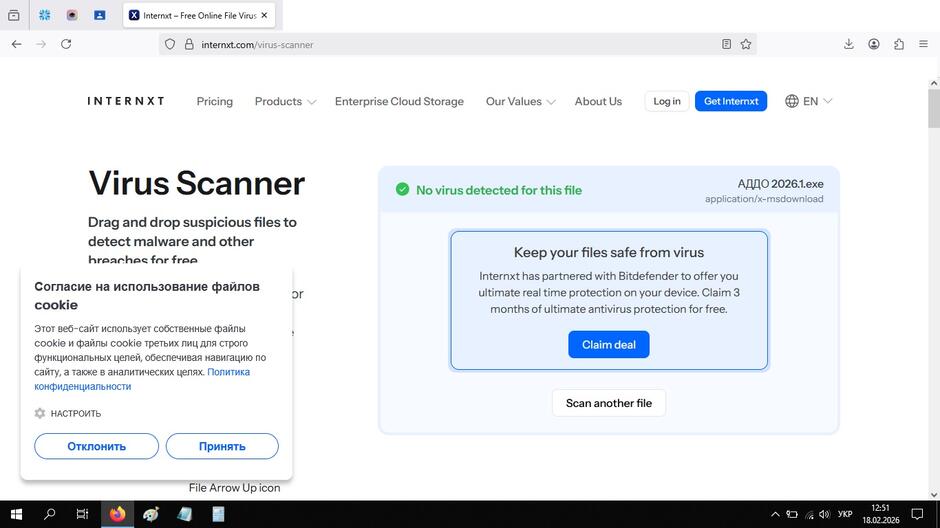Open the About Us page

(x=598, y=101)
